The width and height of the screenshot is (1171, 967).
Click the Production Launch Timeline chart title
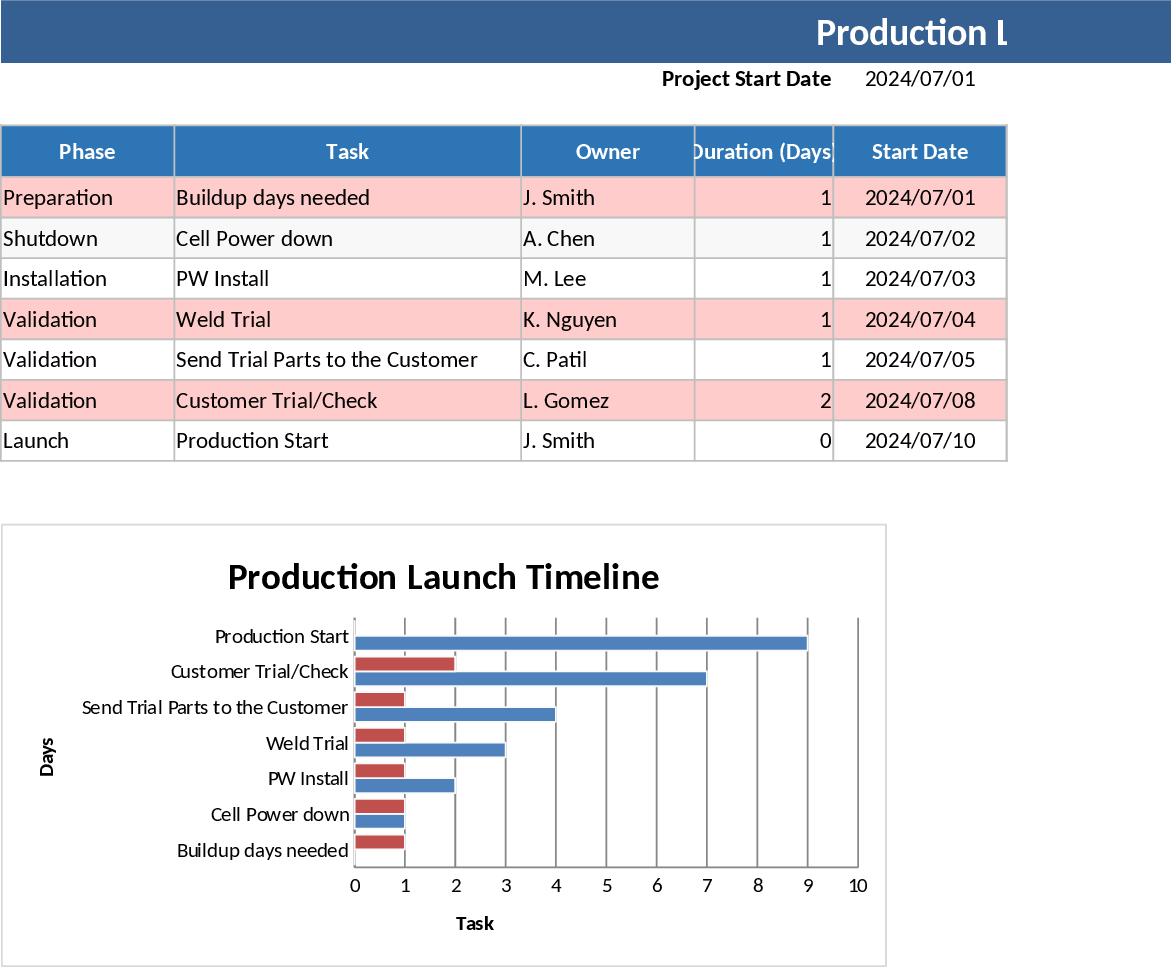[443, 578]
